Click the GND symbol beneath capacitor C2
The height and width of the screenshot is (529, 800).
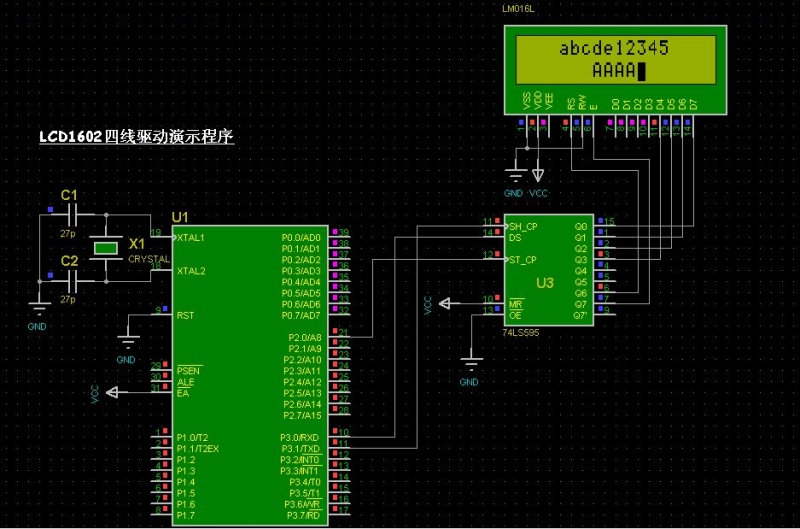(x=39, y=309)
